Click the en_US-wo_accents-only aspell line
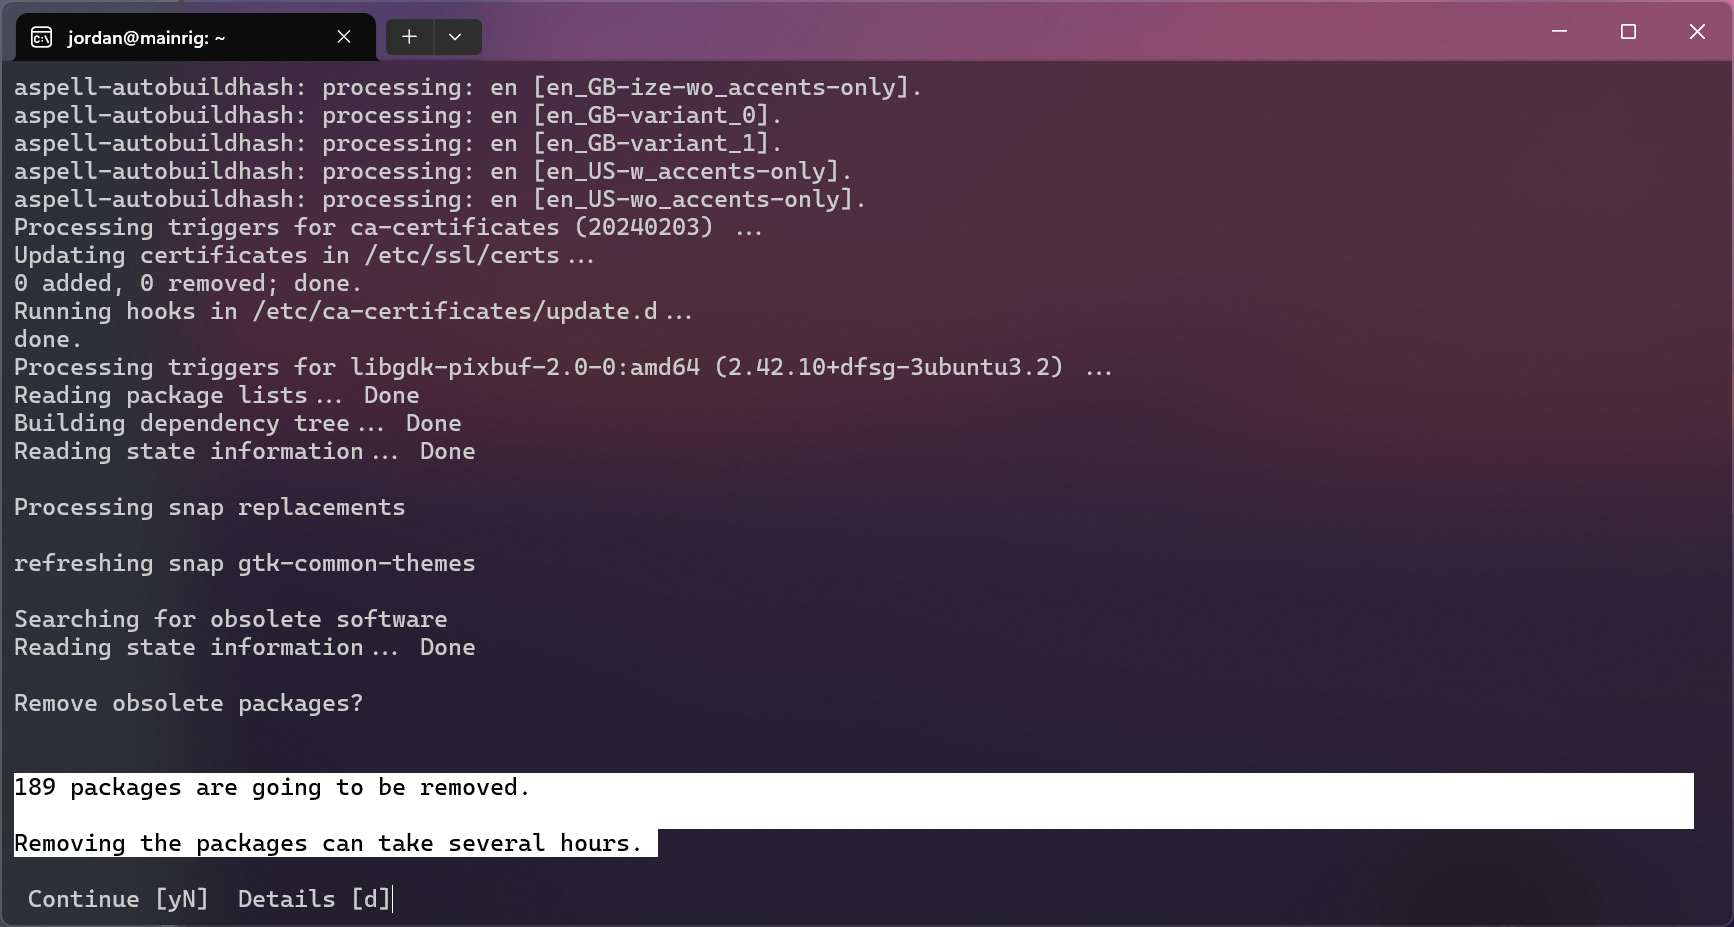 coord(440,199)
